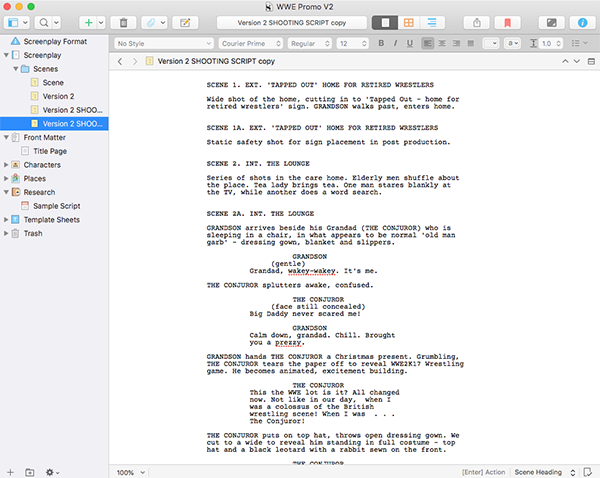Collapse the Front Matter folder
Viewport: 600px width, 478px height.
[x=6, y=137]
